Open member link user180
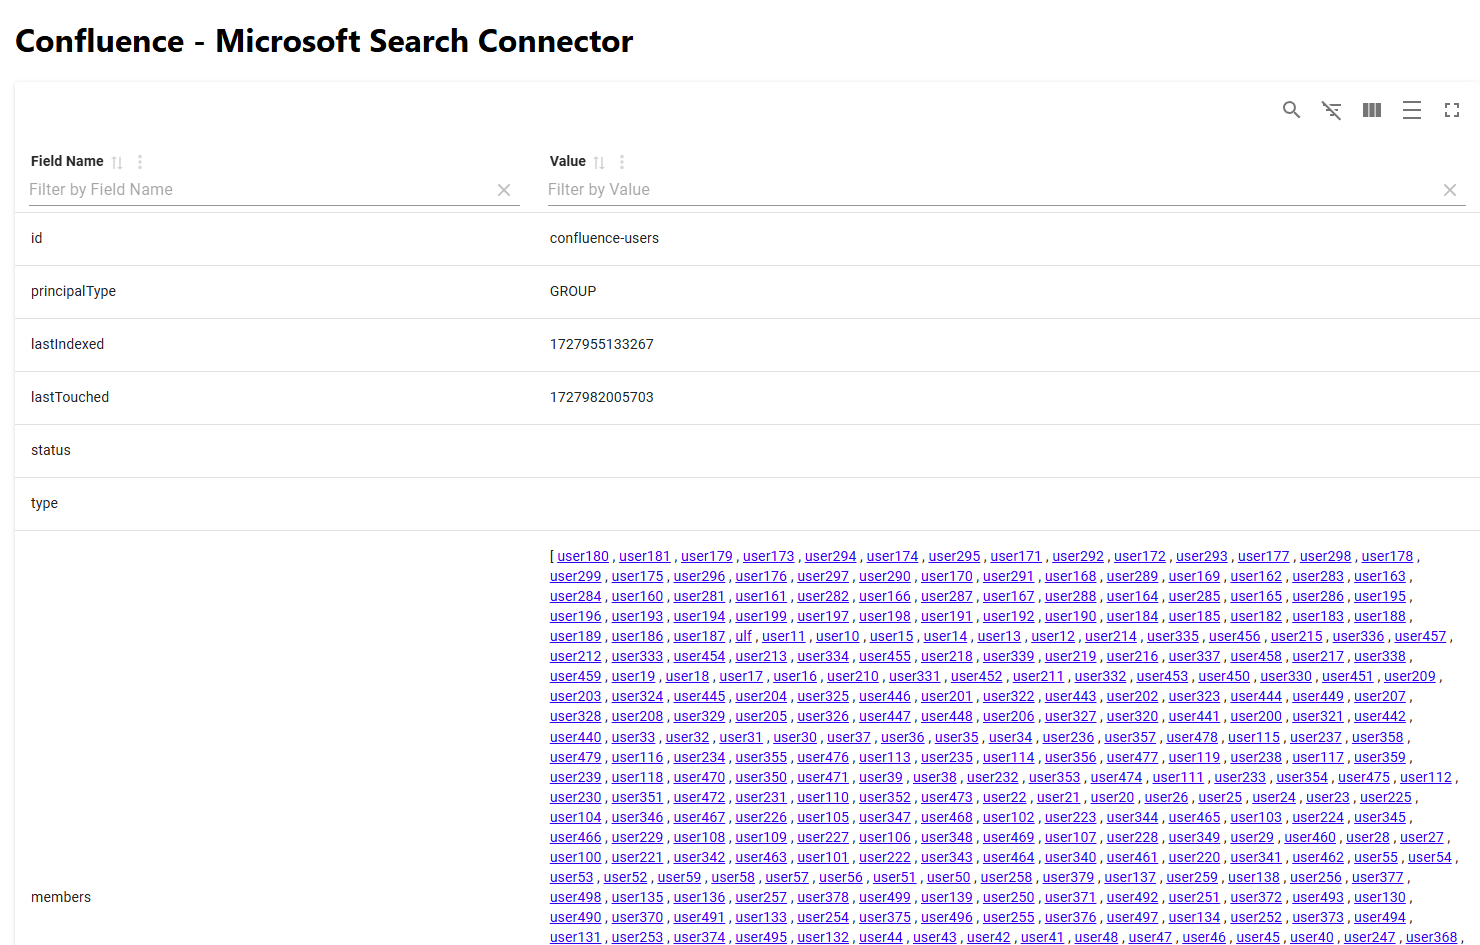1480x945 pixels. click(x=583, y=556)
